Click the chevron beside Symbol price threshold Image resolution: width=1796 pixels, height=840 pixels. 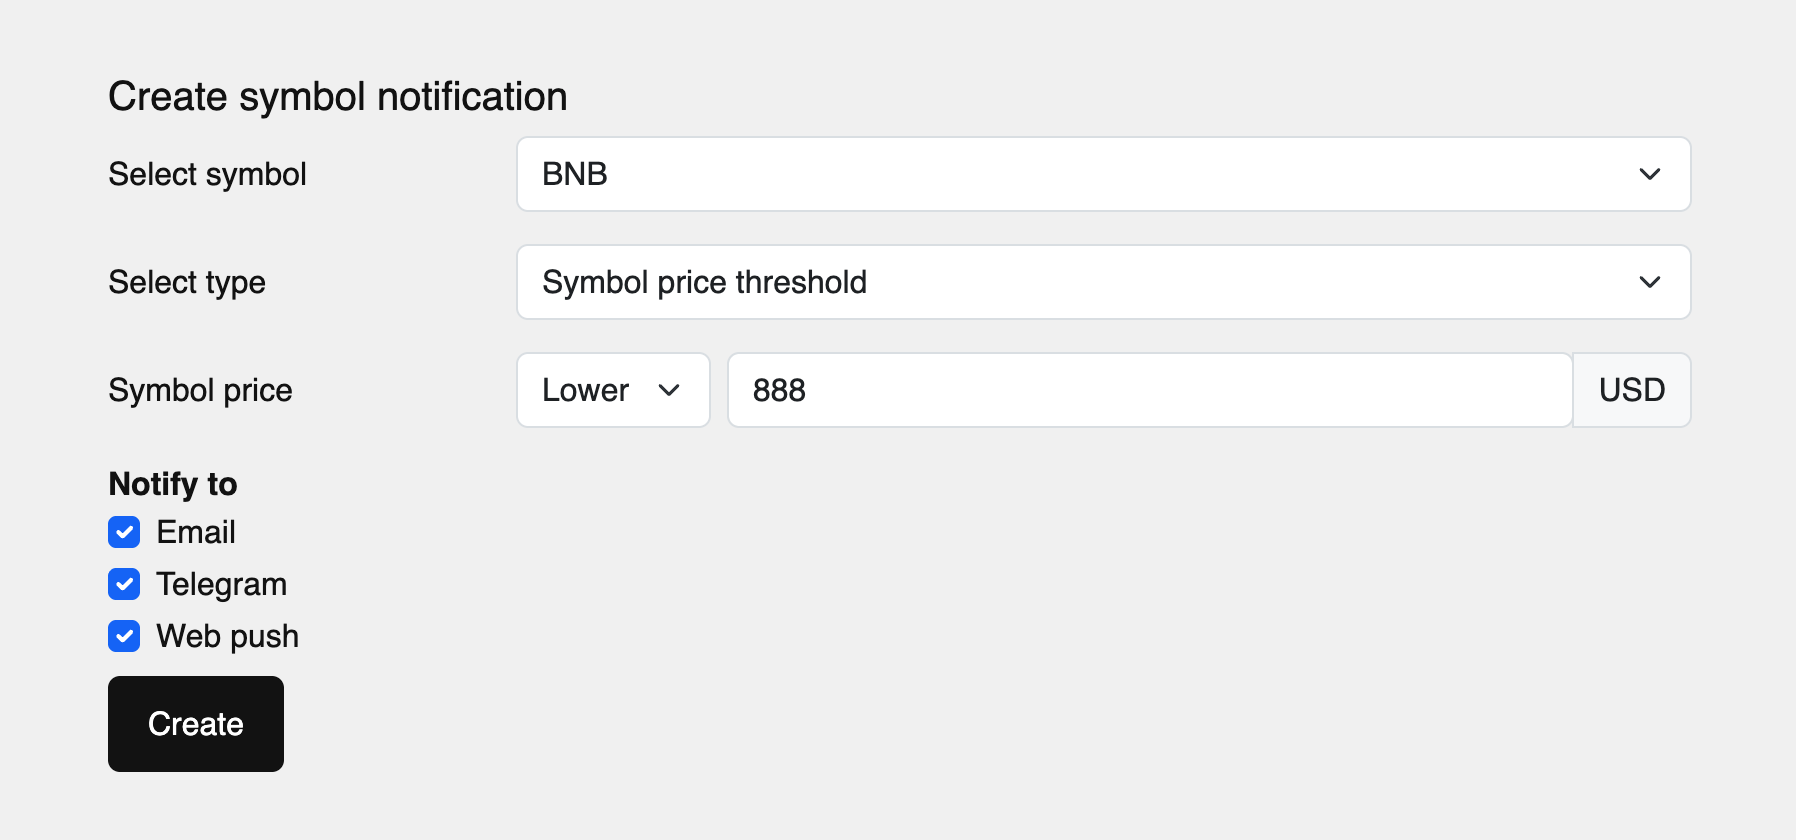[x=1649, y=282]
